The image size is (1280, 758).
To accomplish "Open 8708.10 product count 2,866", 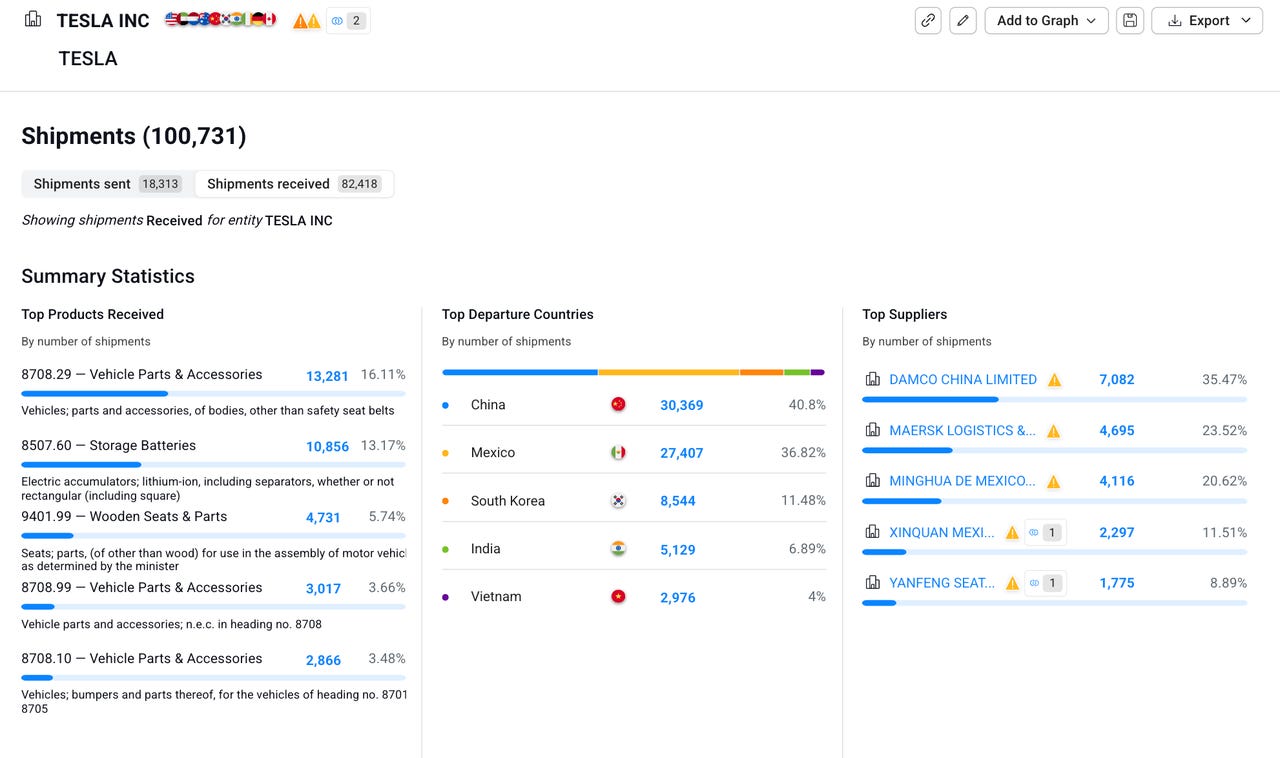I will (x=323, y=660).
